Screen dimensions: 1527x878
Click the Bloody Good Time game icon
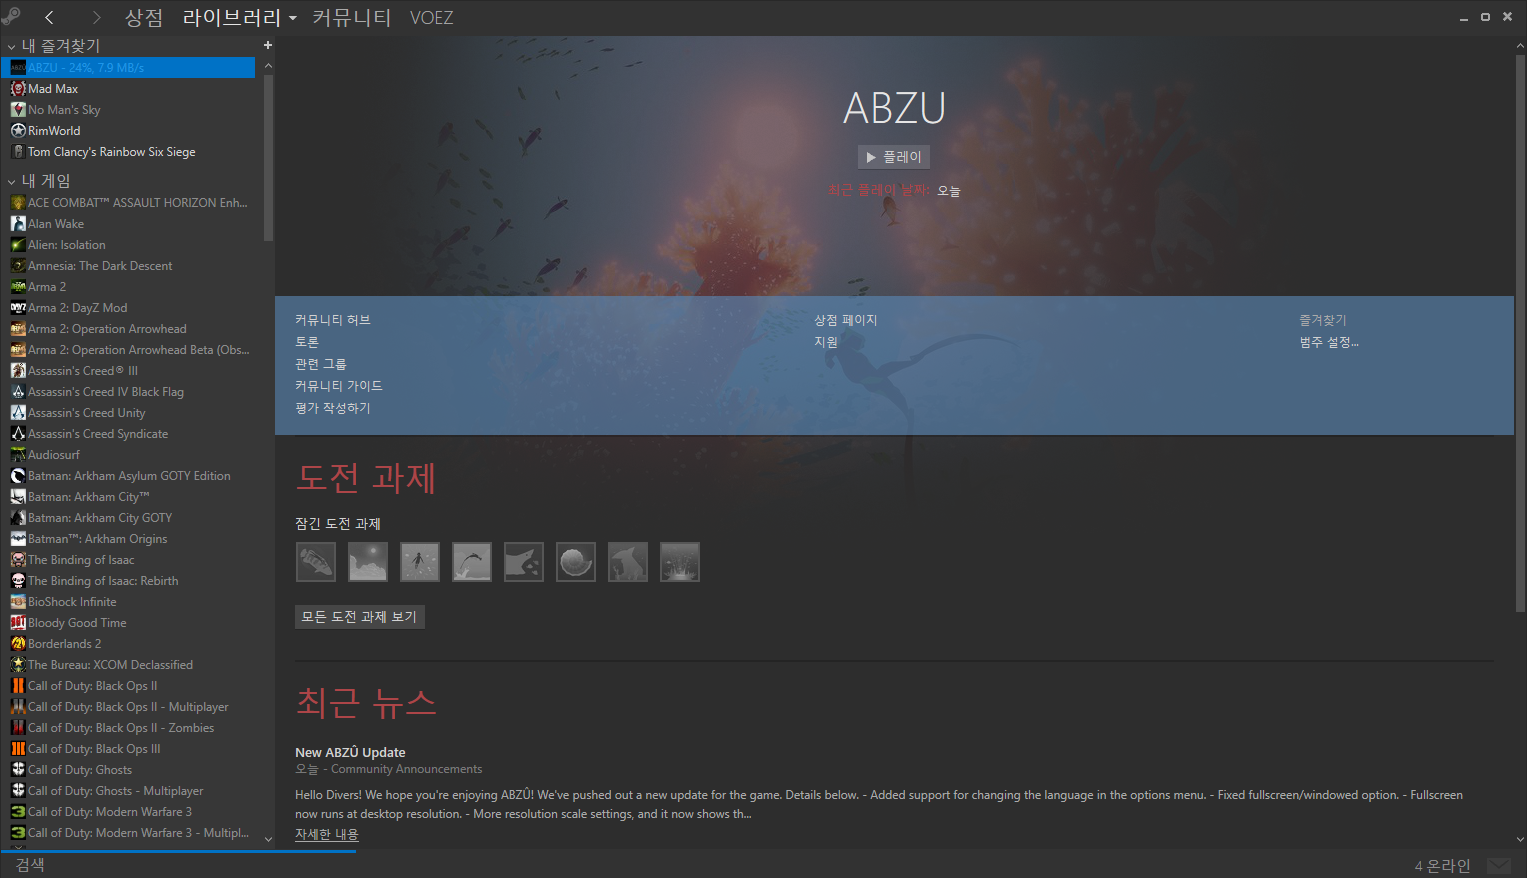point(18,623)
